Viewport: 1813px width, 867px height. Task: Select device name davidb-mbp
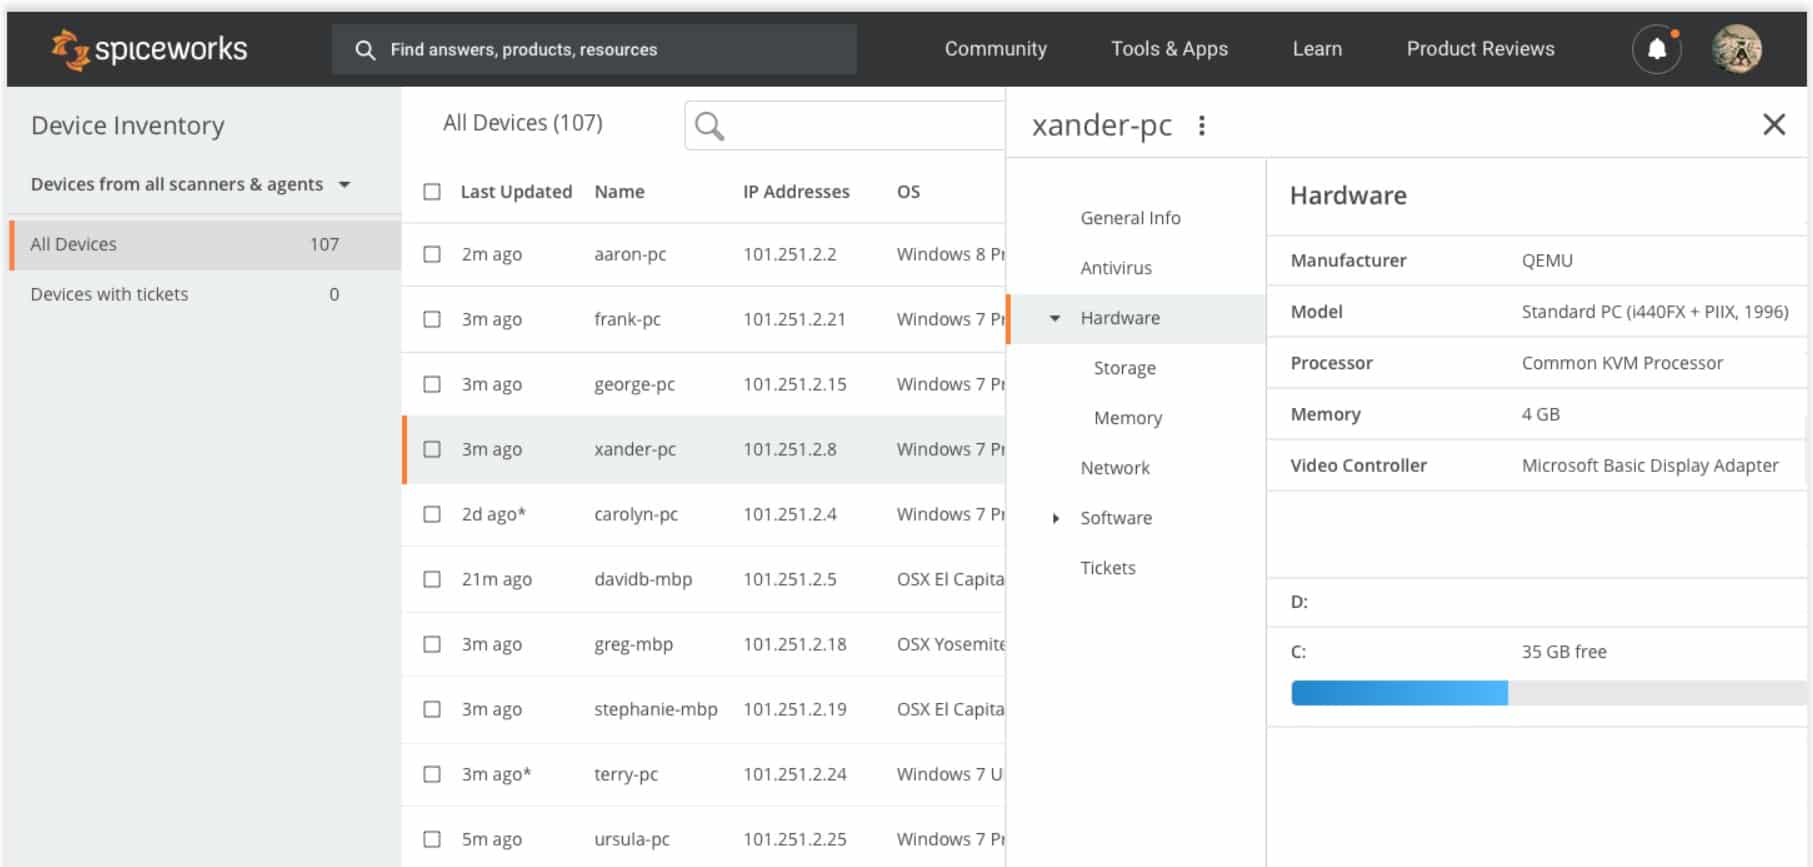[643, 579]
